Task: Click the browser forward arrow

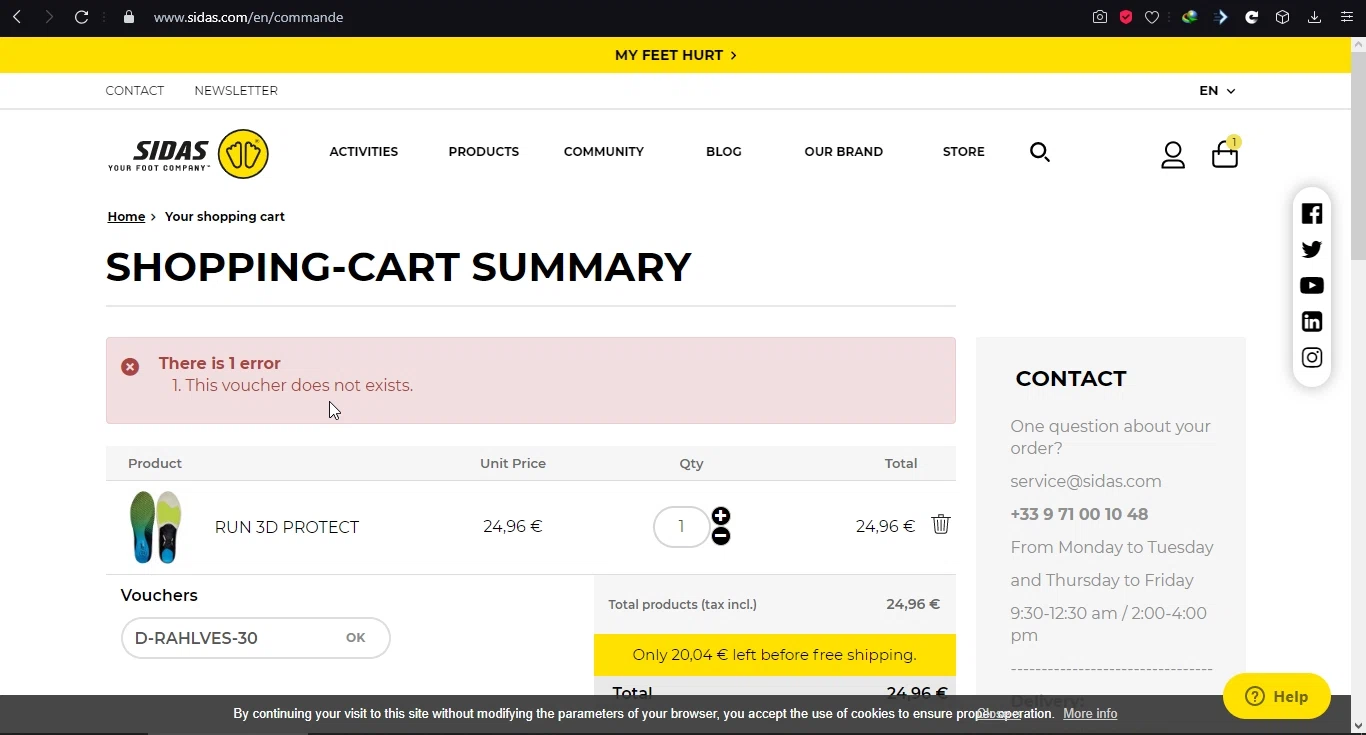Action: [x=48, y=17]
